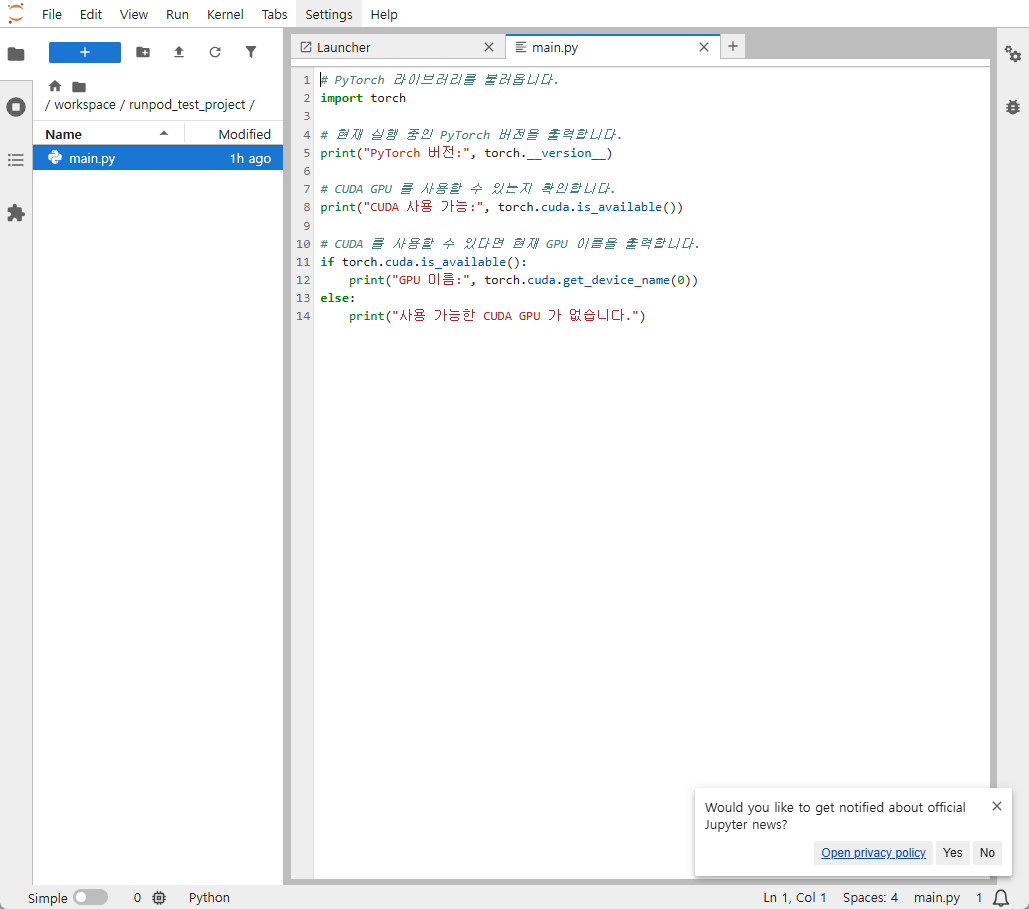
Task: Open the Extension Manager puzzle icon
Action: click(x=16, y=213)
